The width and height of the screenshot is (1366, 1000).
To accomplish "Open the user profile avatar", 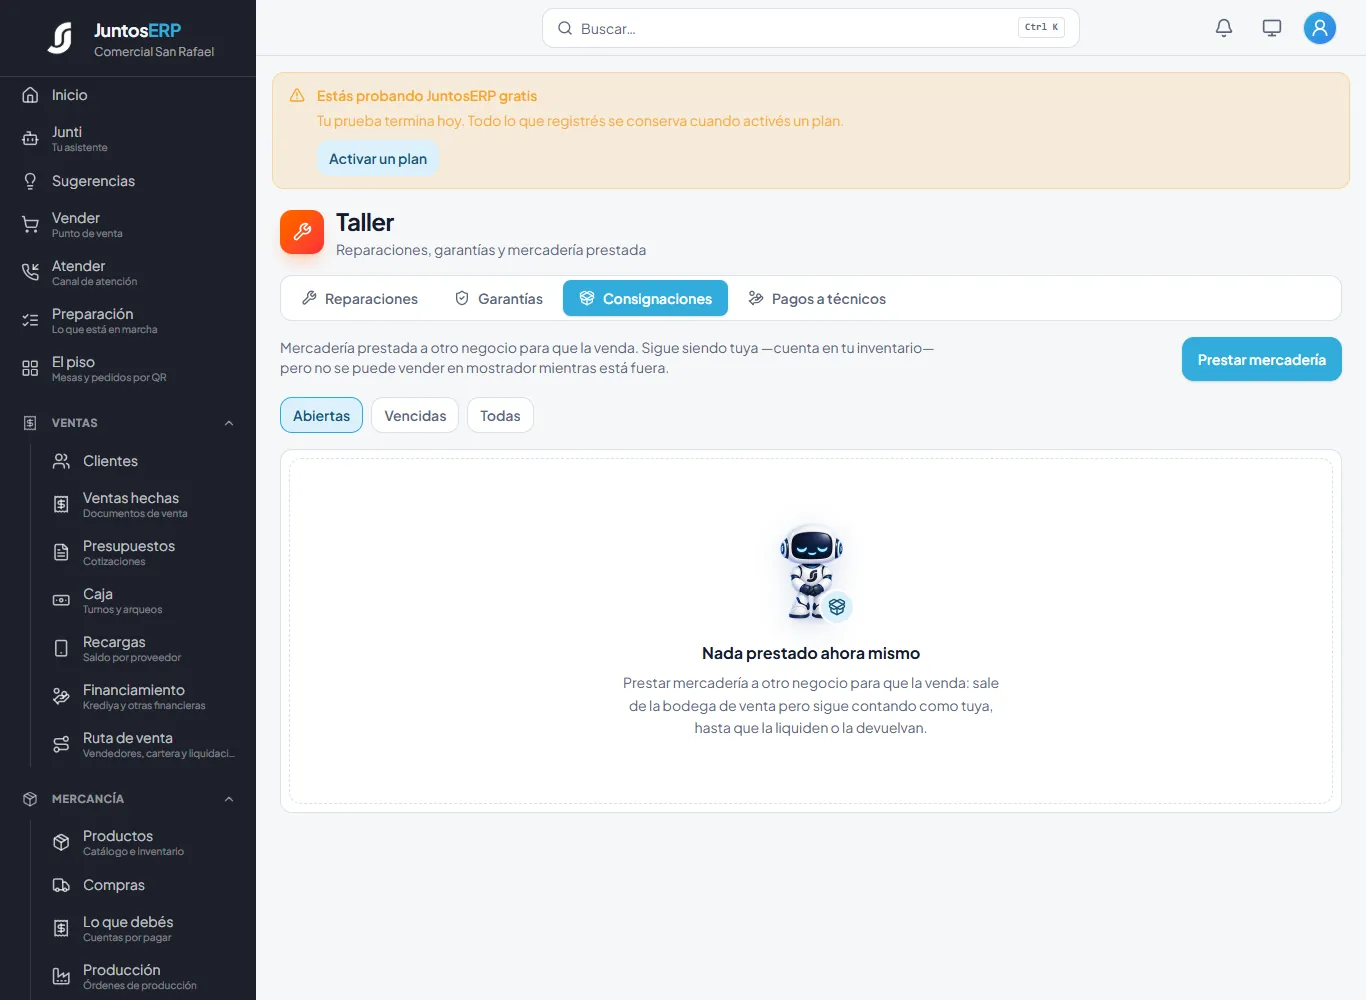I will (x=1320, y=28).
